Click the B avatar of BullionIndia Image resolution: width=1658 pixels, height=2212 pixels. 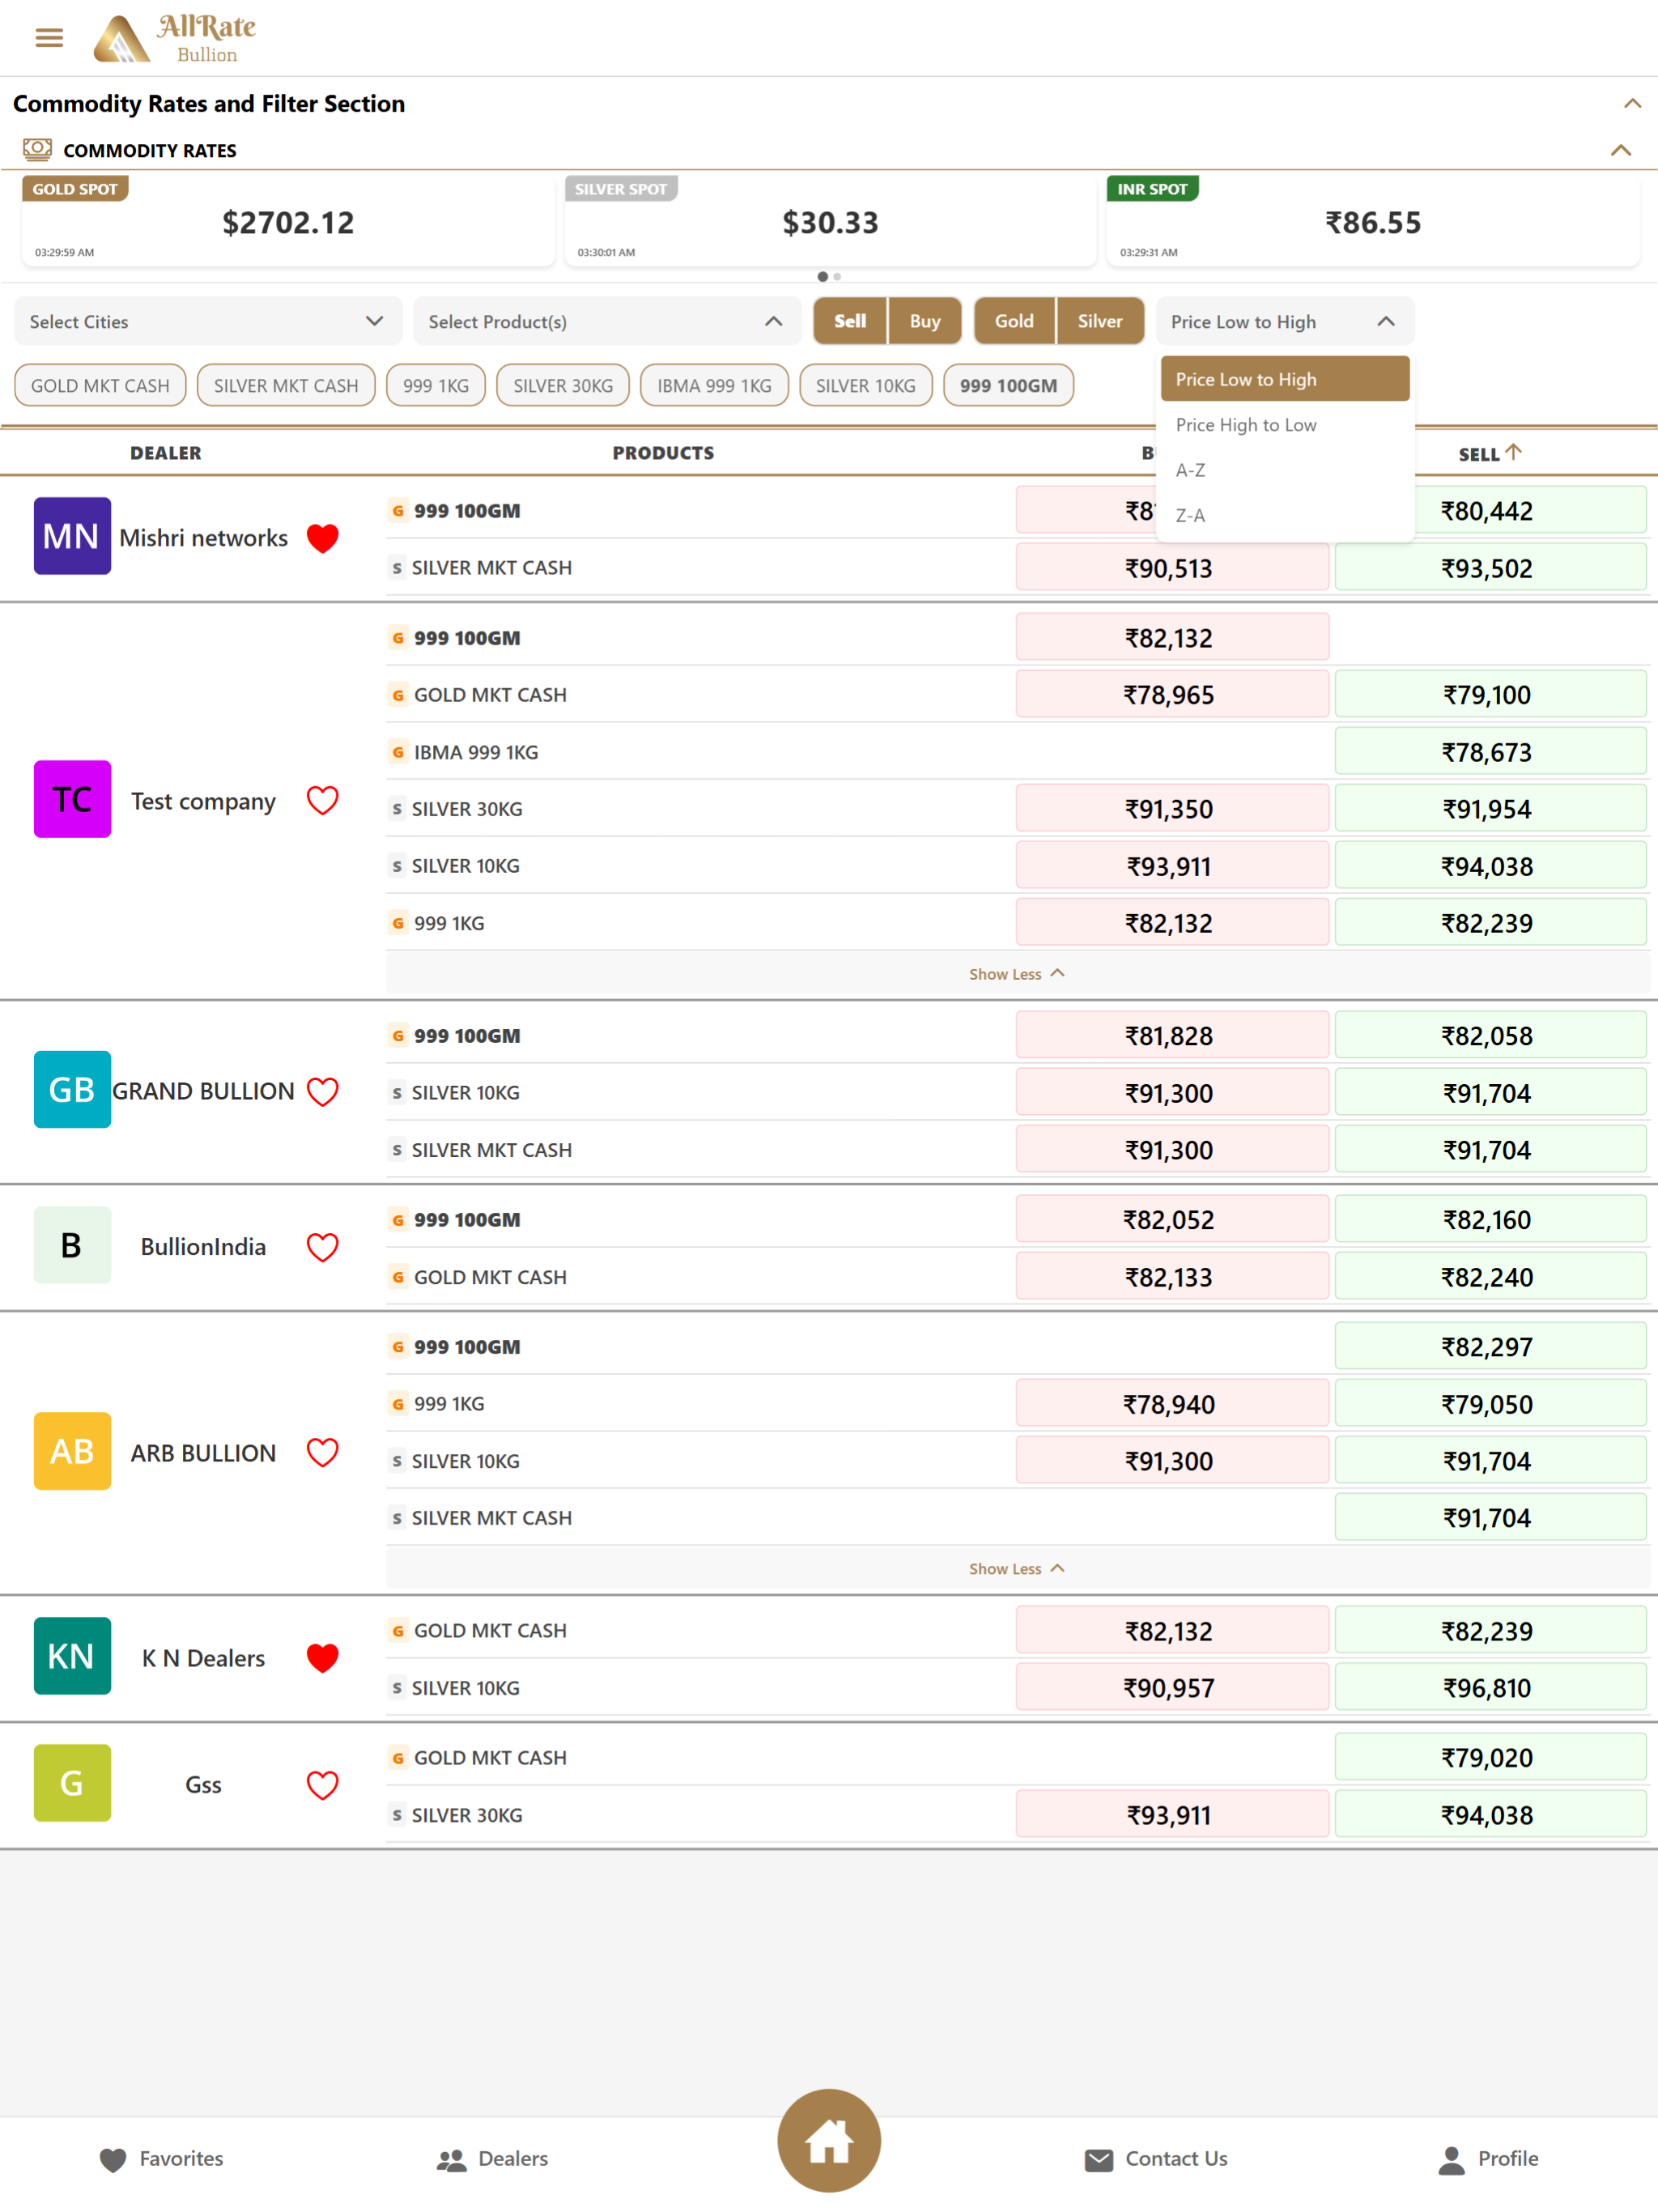(72, 1245)
